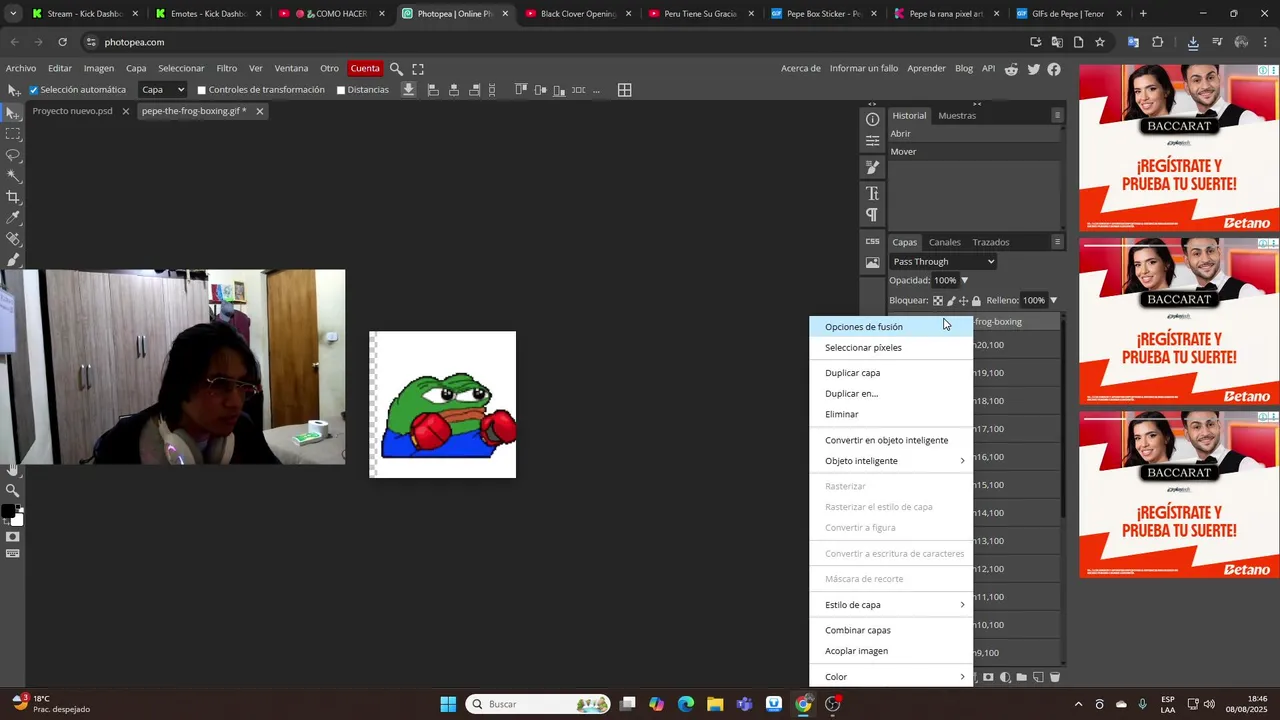Open the Paragraph panel icon
The width and height of the screenshot is (1280, 720).
coord(872,215)
